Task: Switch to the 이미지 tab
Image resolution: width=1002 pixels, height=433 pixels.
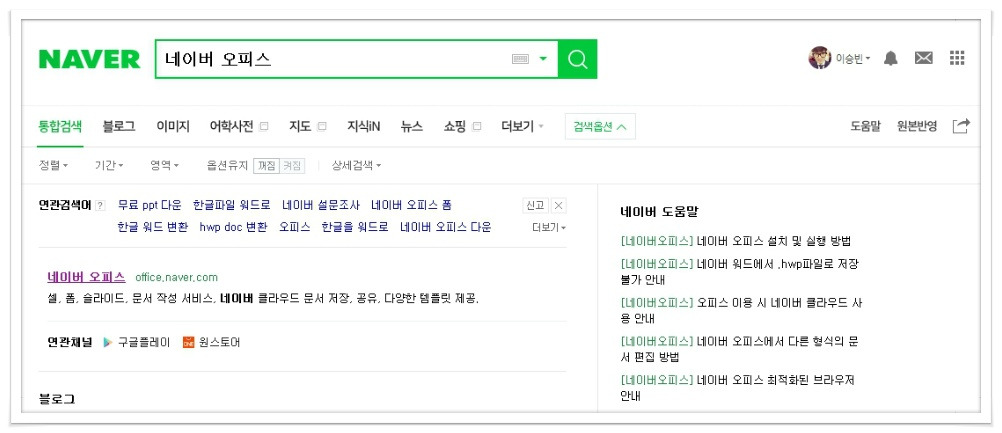Action: coord(173,126)
